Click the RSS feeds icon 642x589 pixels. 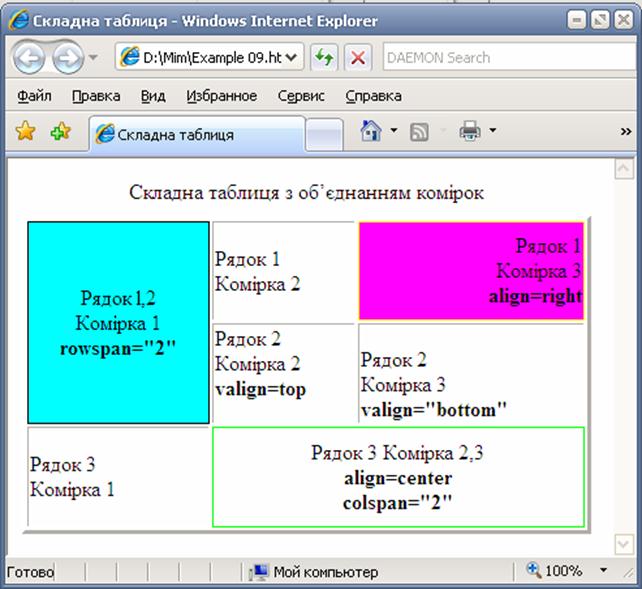pos(419,132)
